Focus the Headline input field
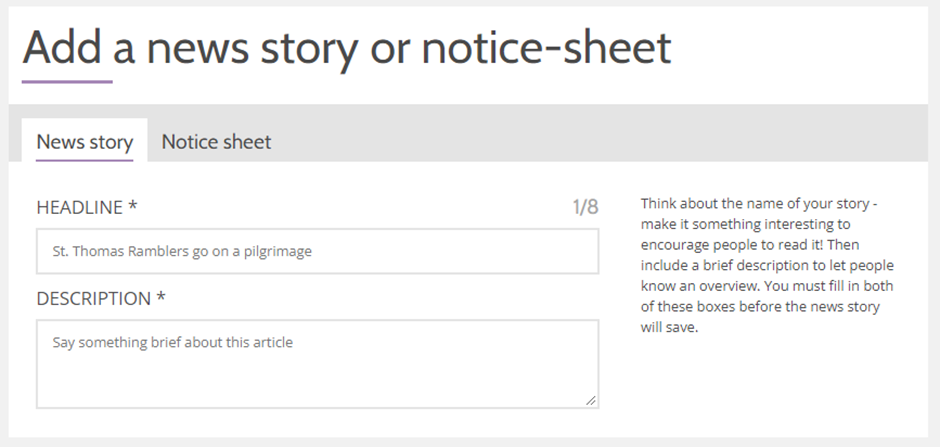Viewport: 940px width, 447px height. coord(317,251)
